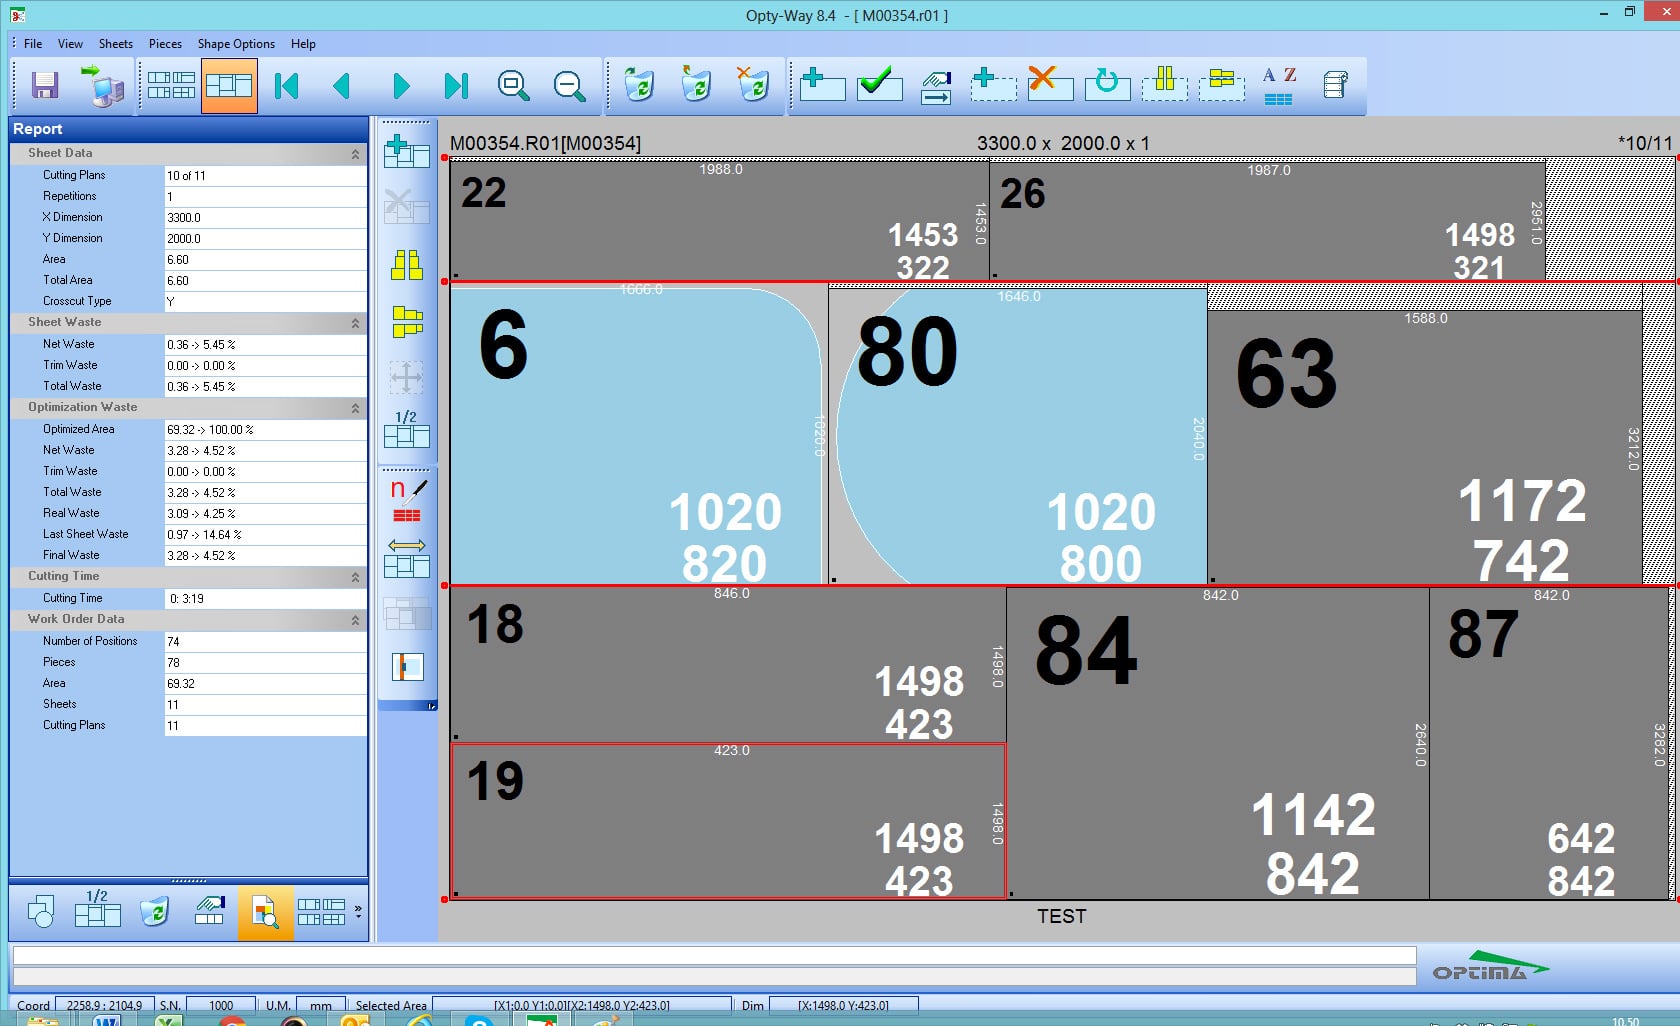Viewport: 1680px width, 1026px height.
Task: Select piece 84 on the sheet
Action: (1216, 742)
